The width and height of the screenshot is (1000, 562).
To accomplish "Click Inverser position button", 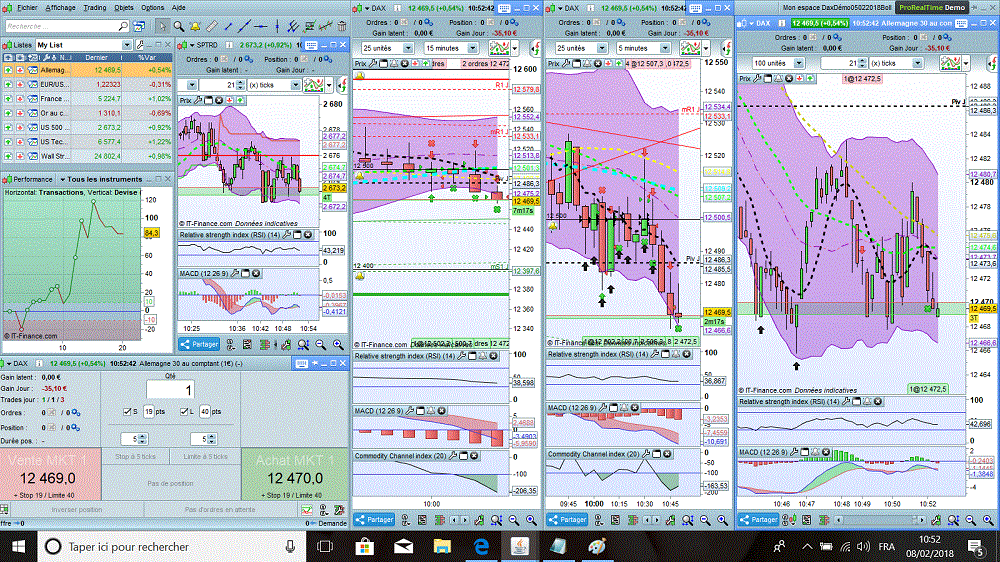I will pos(77,510).
